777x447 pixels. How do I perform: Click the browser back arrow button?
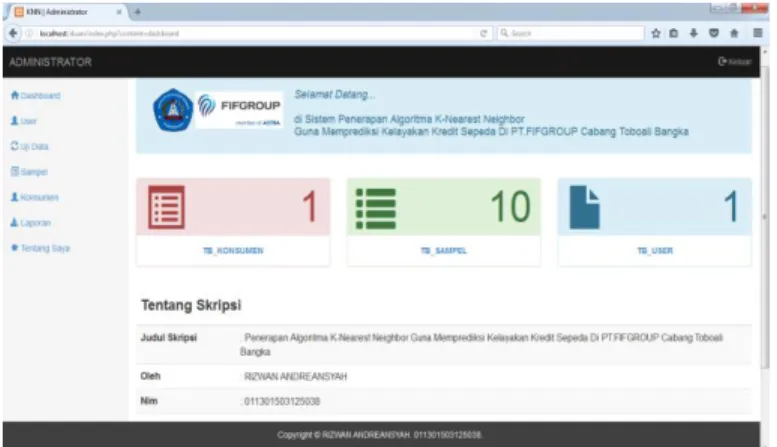[x=13, y=33]
